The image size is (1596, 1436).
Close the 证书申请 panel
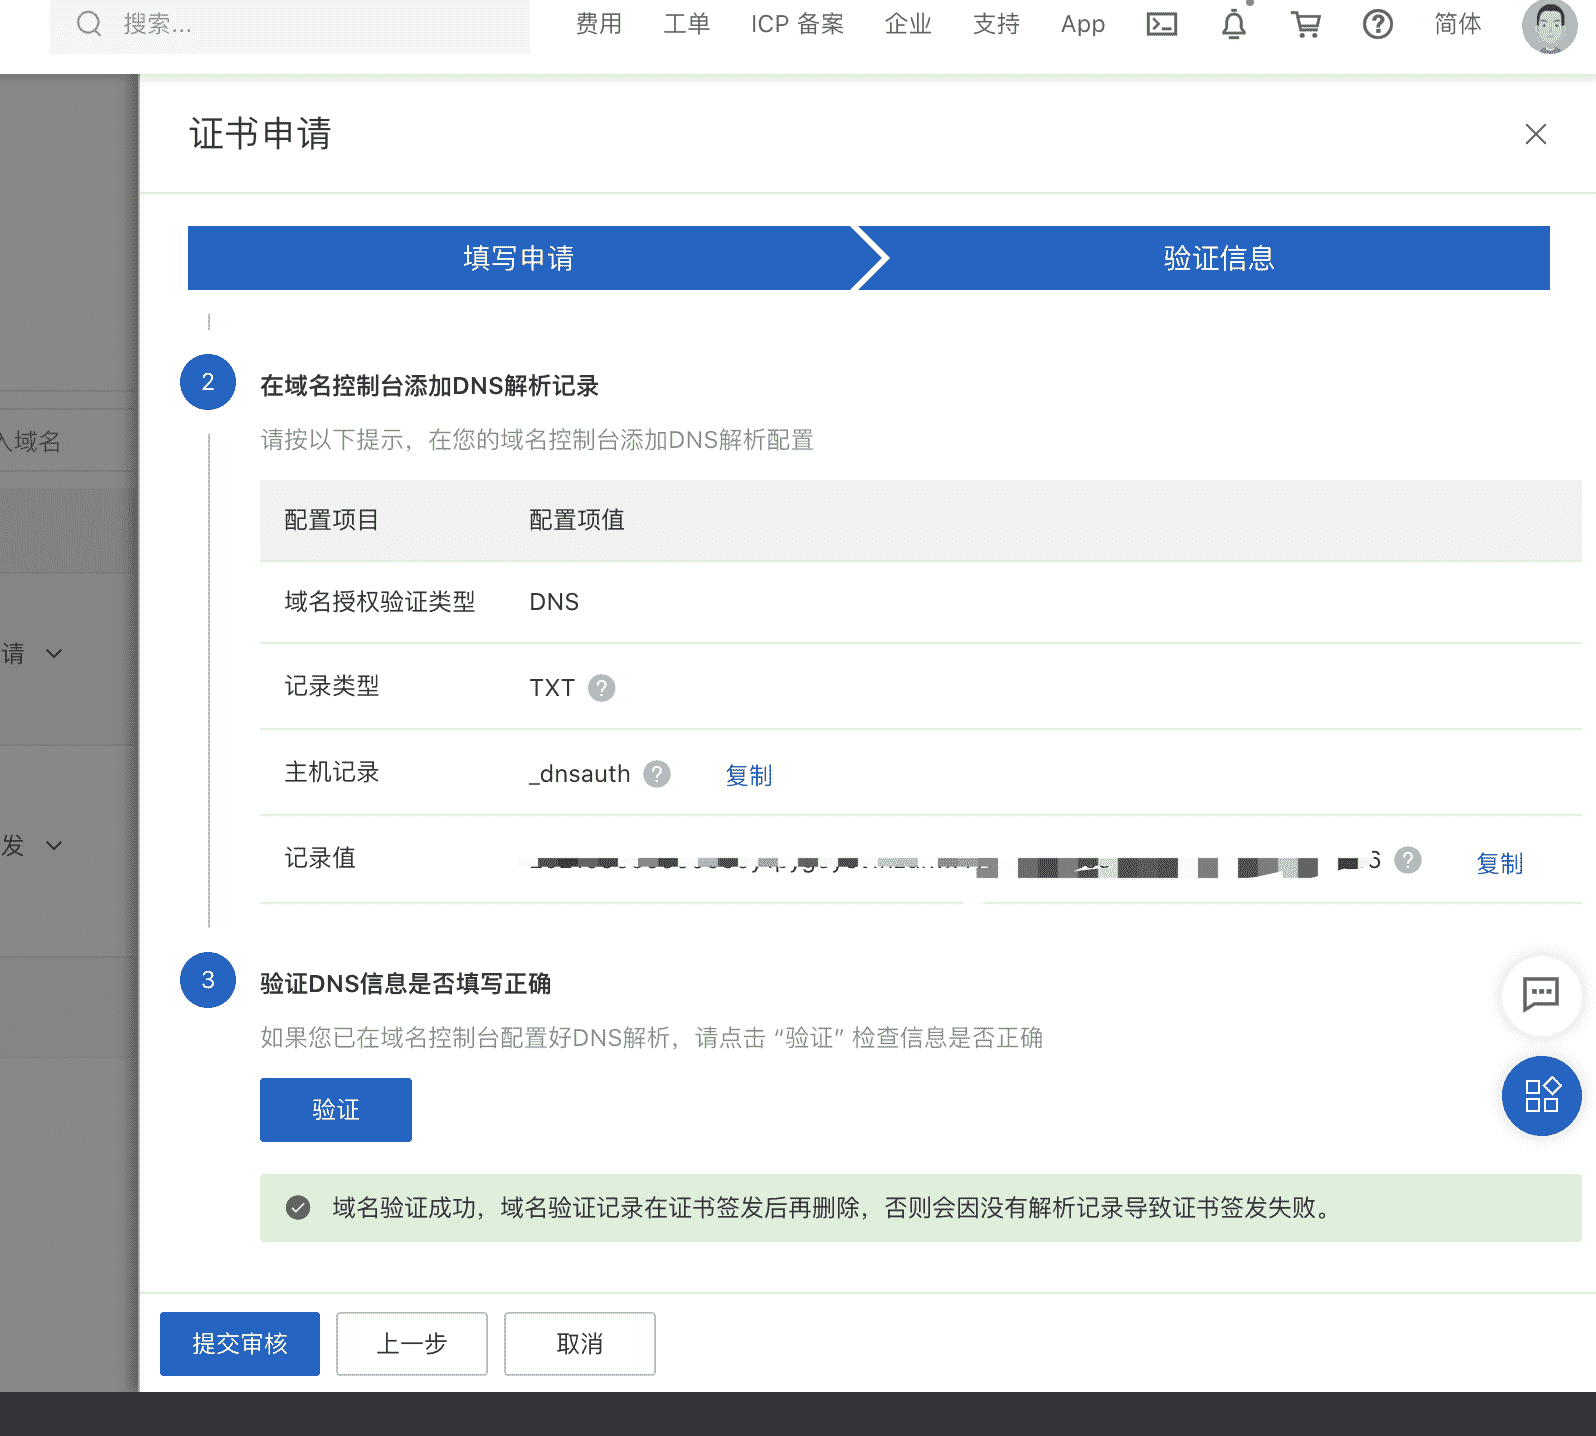(1536, 134)
